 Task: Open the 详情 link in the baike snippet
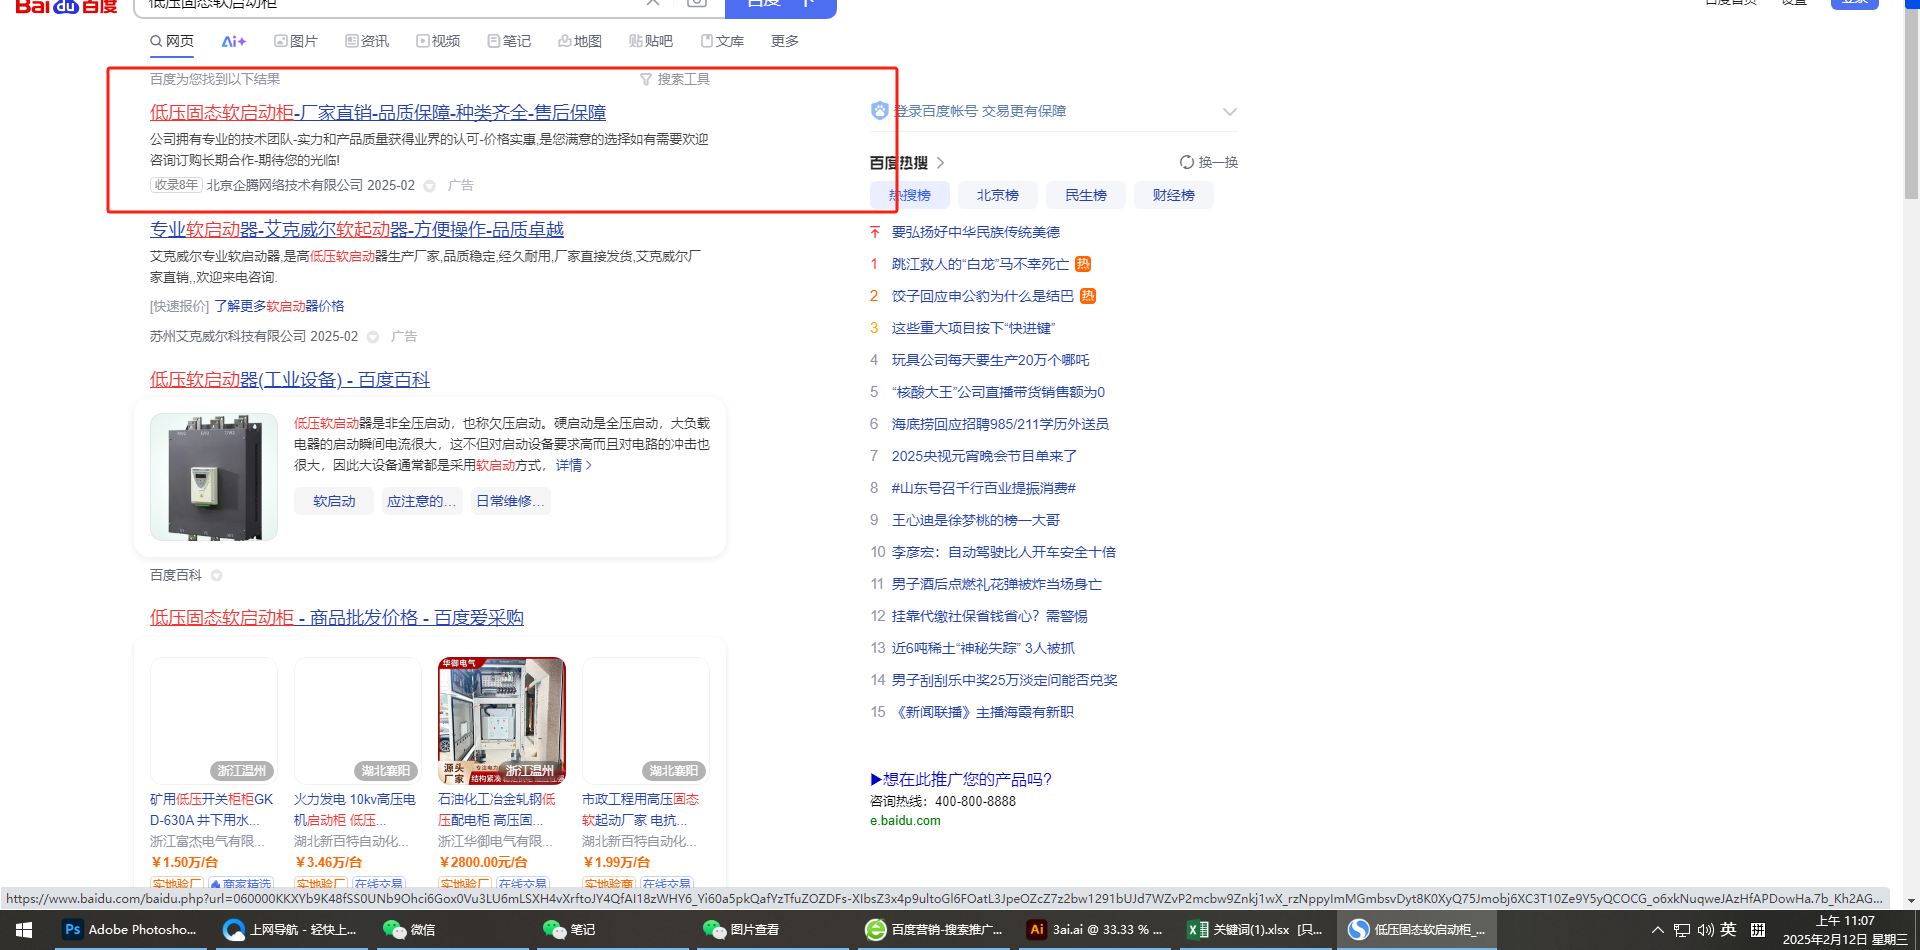point(574,465)
